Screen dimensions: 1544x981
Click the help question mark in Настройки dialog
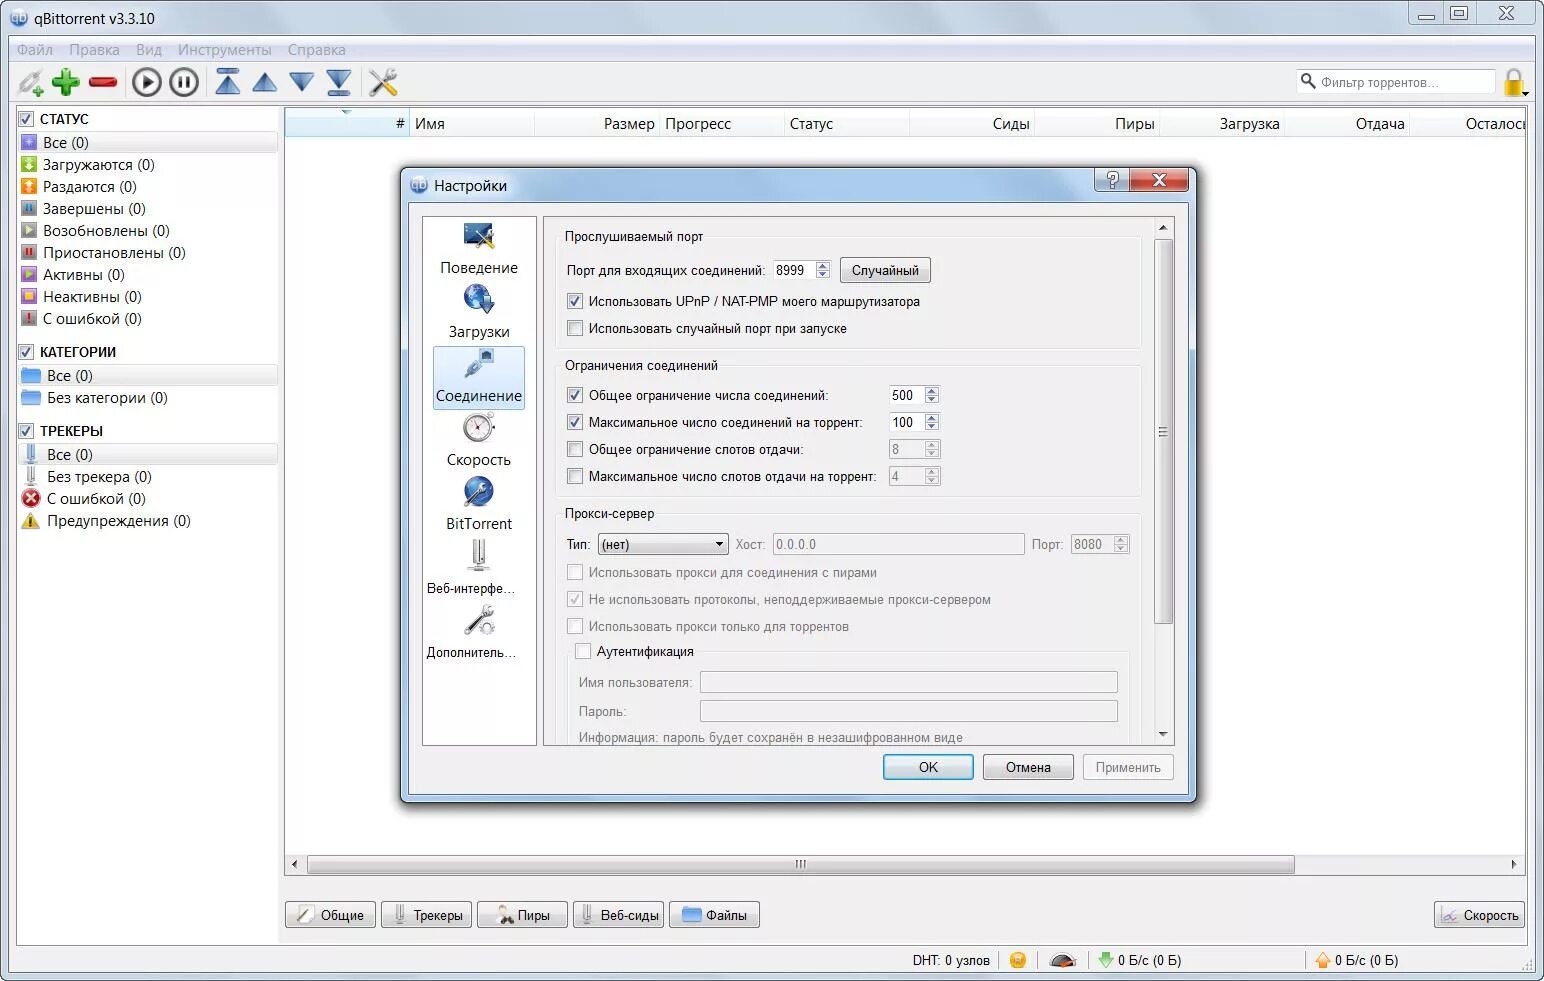pyautogui.click(x=1112, y=180)
